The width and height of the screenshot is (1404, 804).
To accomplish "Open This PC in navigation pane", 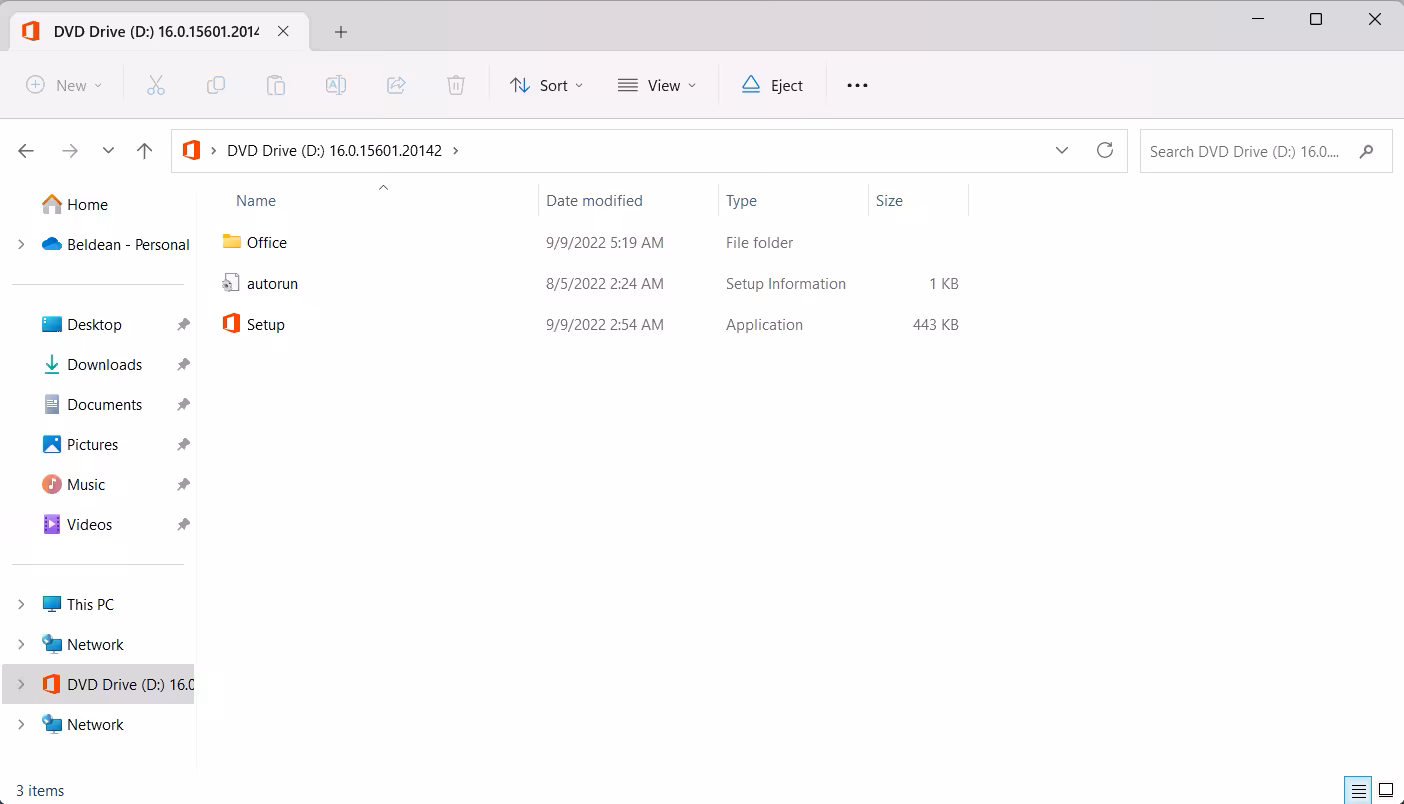I will tap(90, 604).
